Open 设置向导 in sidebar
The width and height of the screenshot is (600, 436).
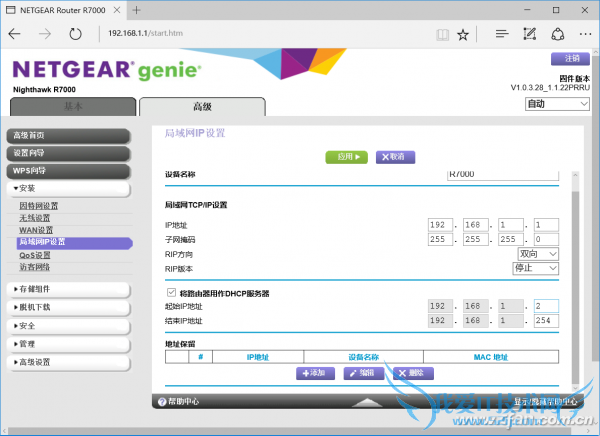tap(68, 153)
